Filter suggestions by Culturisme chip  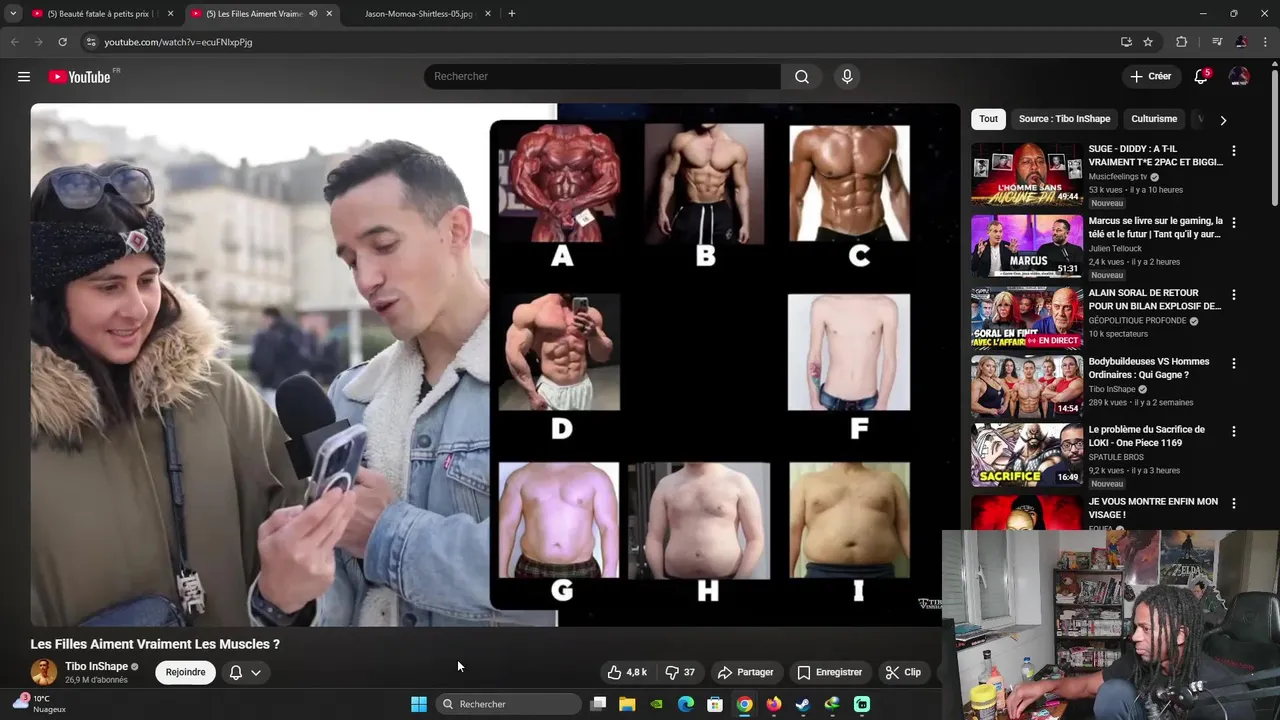pos(1154,119)
